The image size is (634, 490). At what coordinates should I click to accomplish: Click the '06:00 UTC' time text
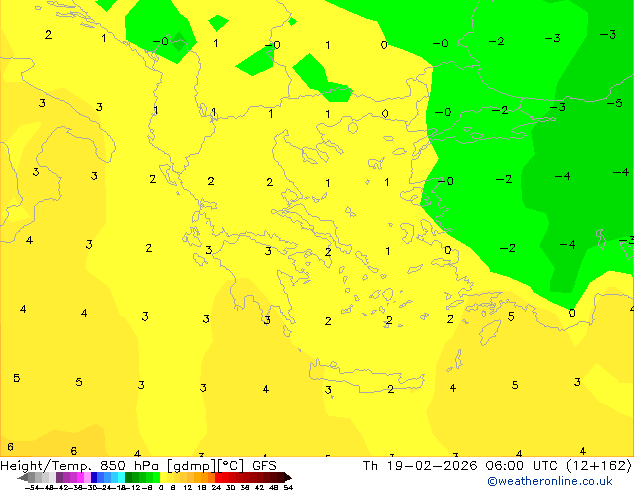[523, 466]
